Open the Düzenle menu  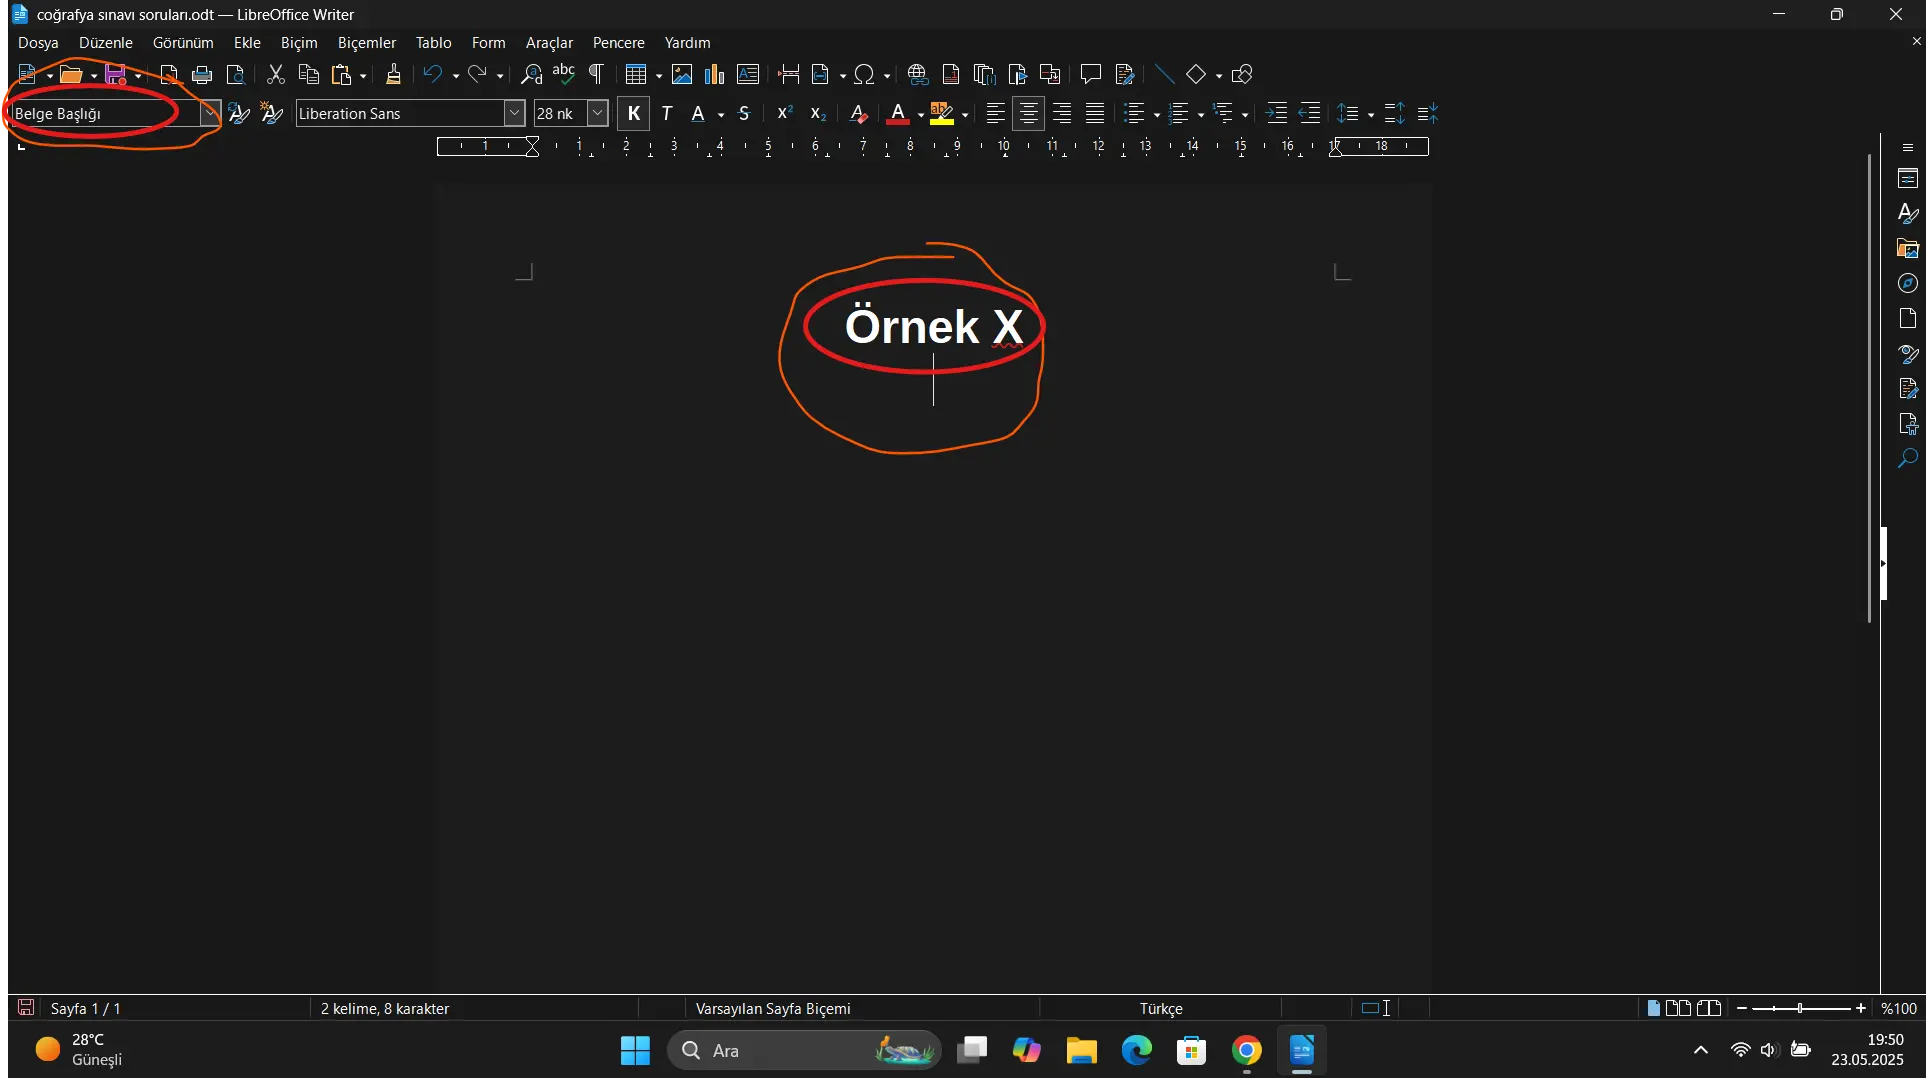click(x=106, y=43)
